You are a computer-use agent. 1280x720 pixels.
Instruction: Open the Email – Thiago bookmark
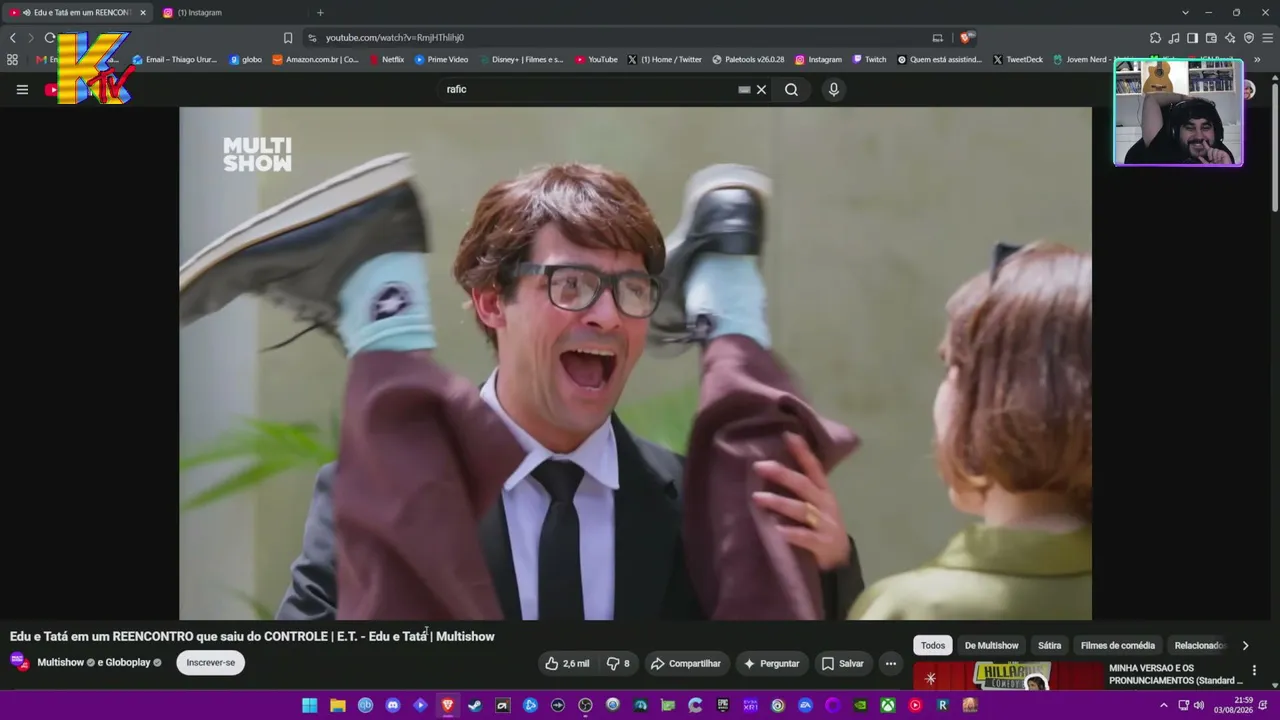(x=174, y=59)
